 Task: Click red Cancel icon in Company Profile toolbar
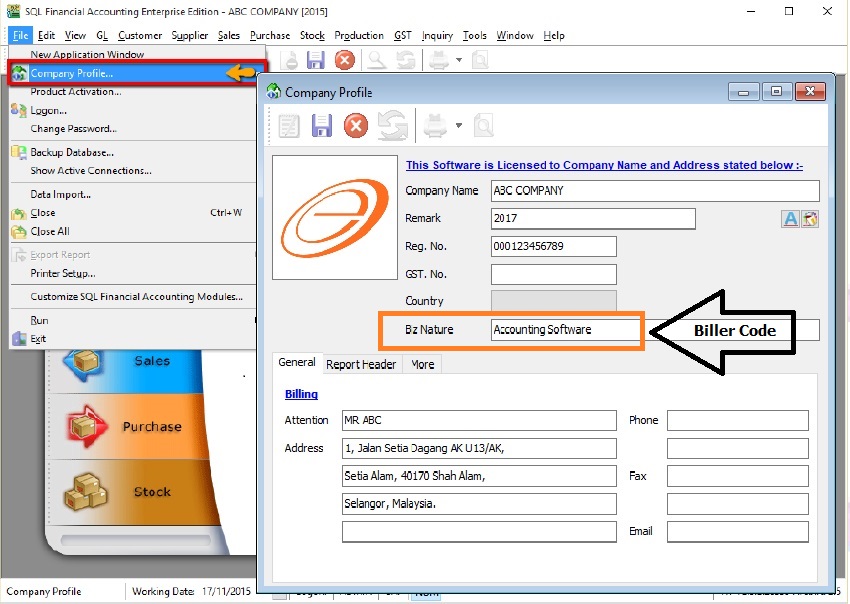tap(356, 126)
